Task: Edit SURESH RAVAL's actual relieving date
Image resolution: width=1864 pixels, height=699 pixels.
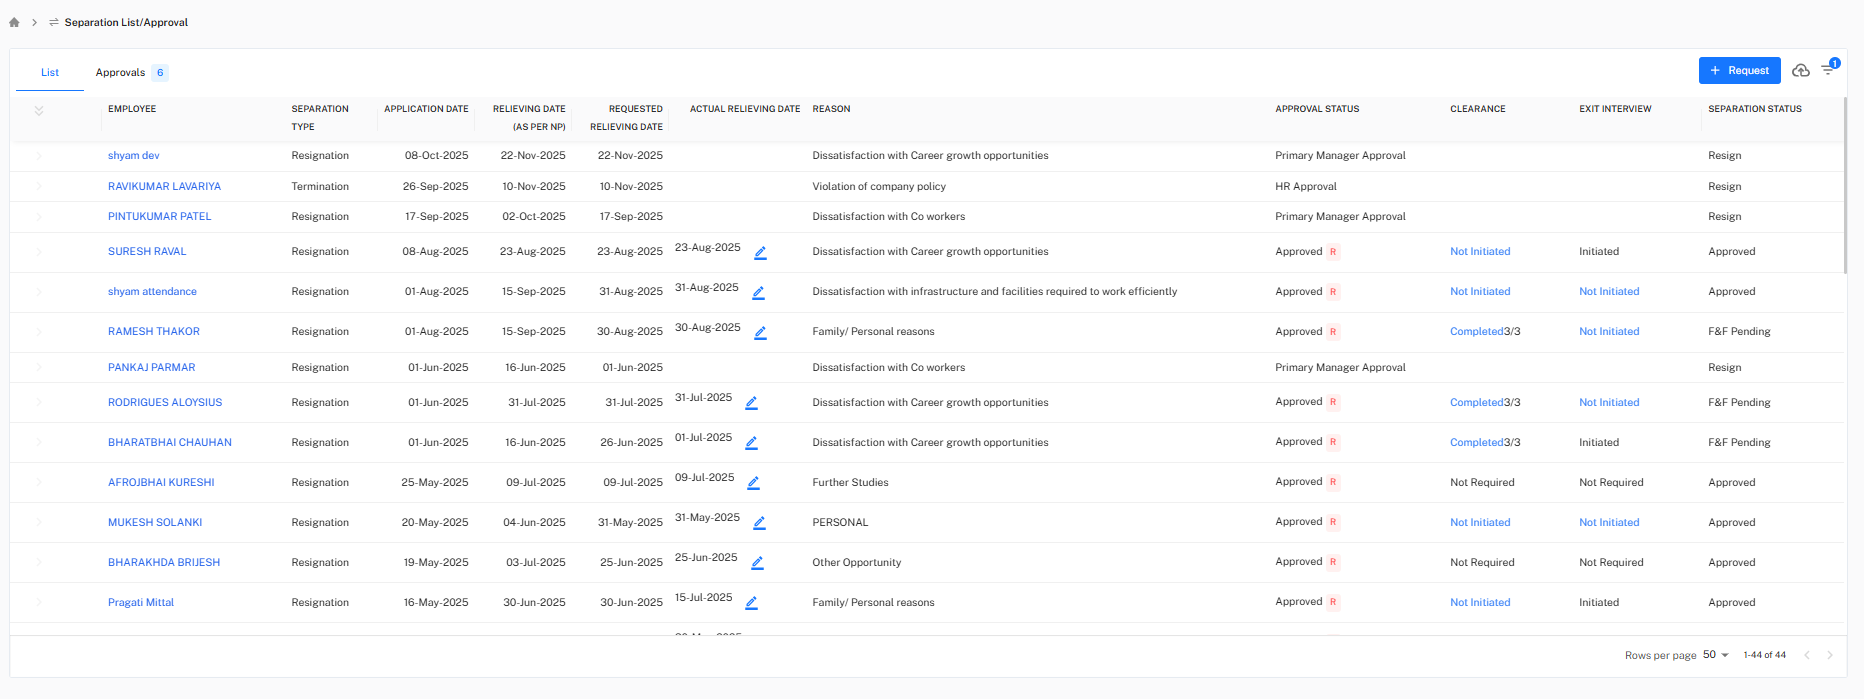Action: [760, 253]
